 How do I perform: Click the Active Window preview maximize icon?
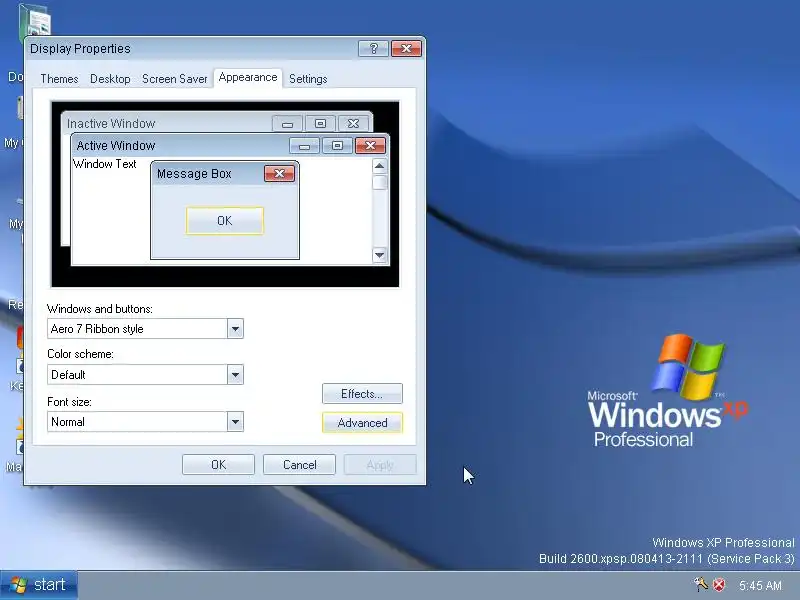coord(337,146)
